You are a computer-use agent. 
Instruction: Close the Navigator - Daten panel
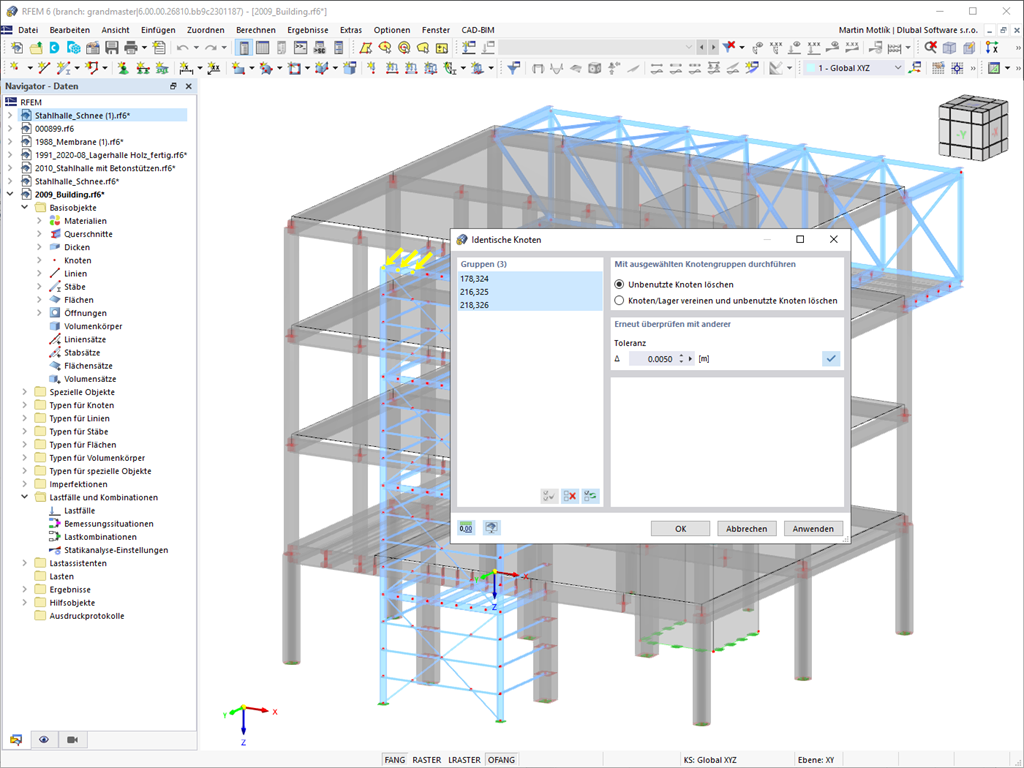189,86
